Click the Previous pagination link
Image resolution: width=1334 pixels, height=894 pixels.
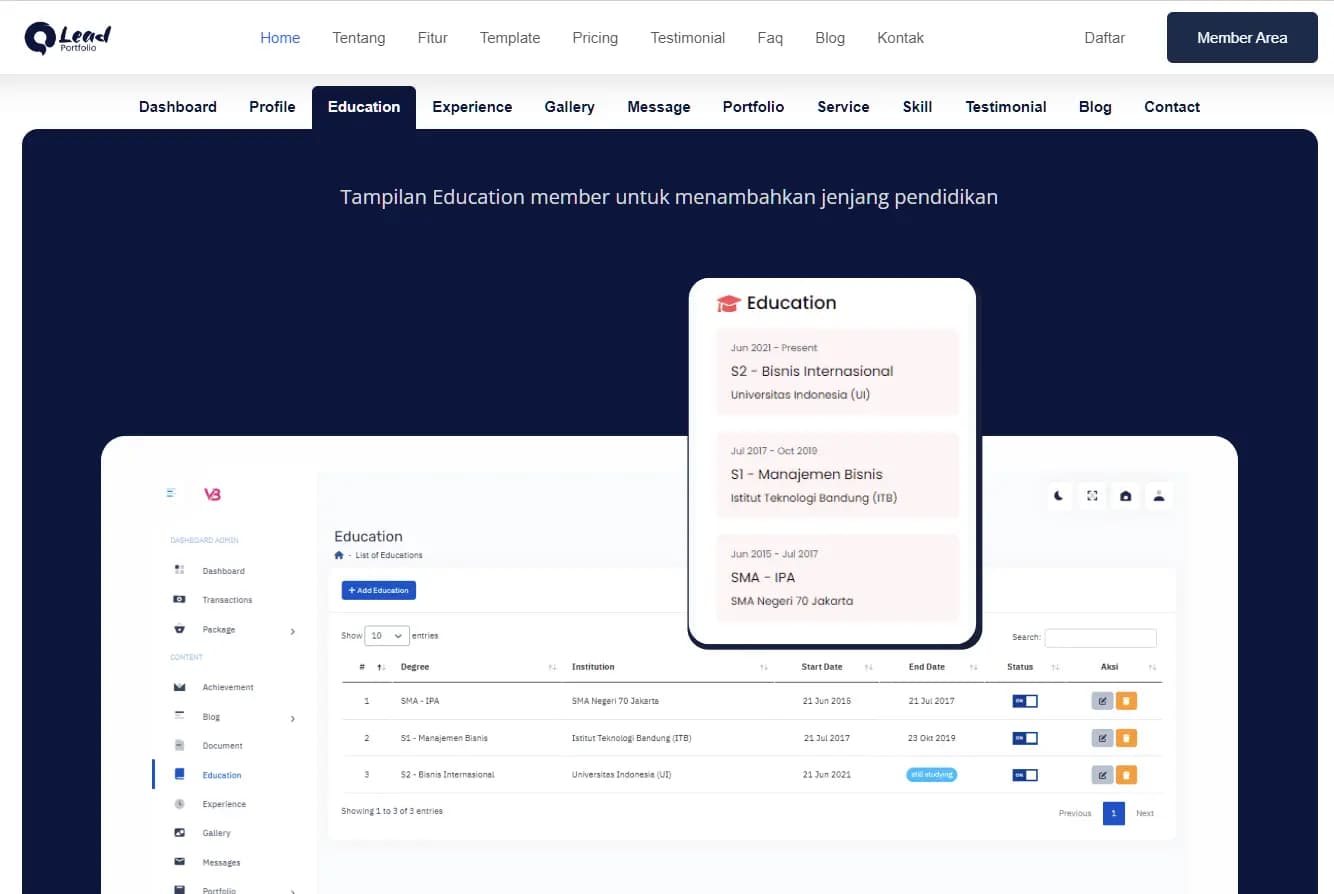(x=1075, y=813)
